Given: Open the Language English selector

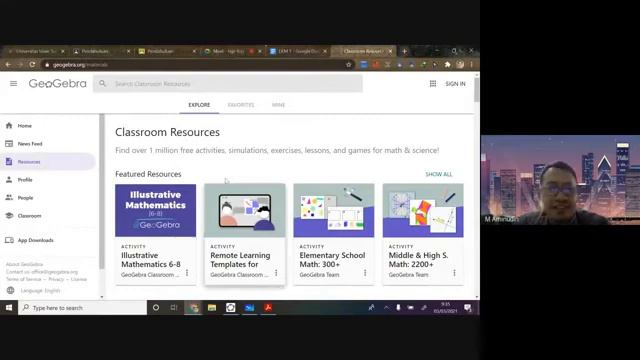Looking at the screenshot, I should pos(40,291).
